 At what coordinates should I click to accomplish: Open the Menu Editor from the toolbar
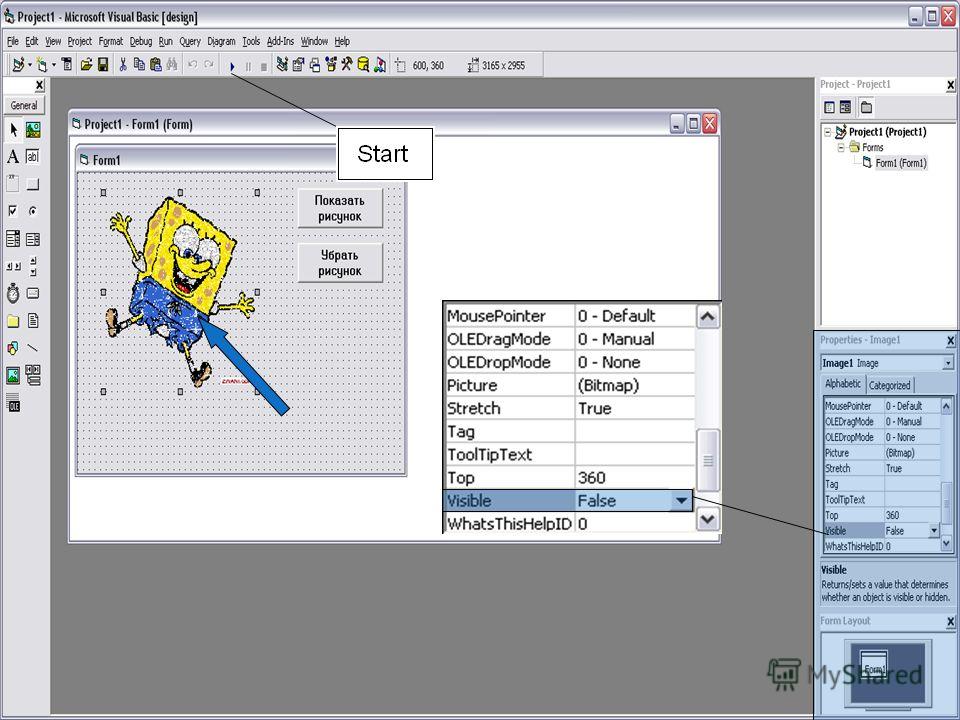pyautogui.click(x=67, y=64)
